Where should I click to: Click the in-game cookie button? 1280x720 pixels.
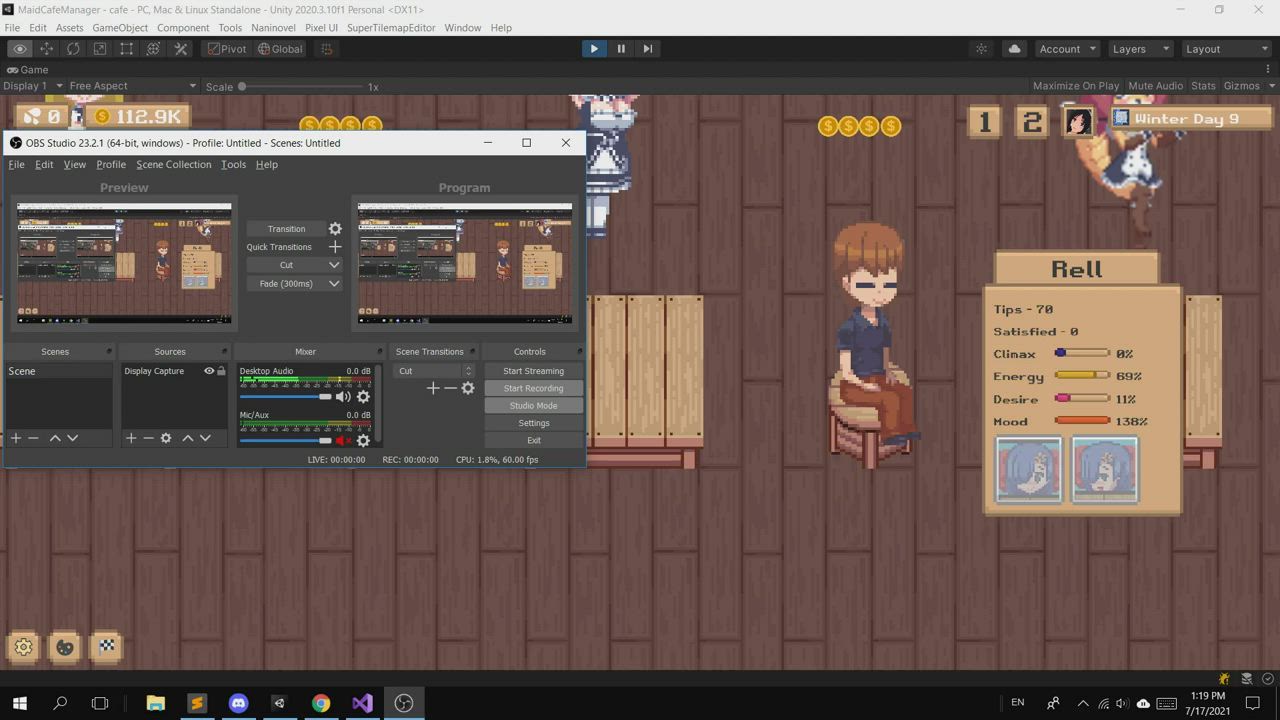tap(65, 647)
